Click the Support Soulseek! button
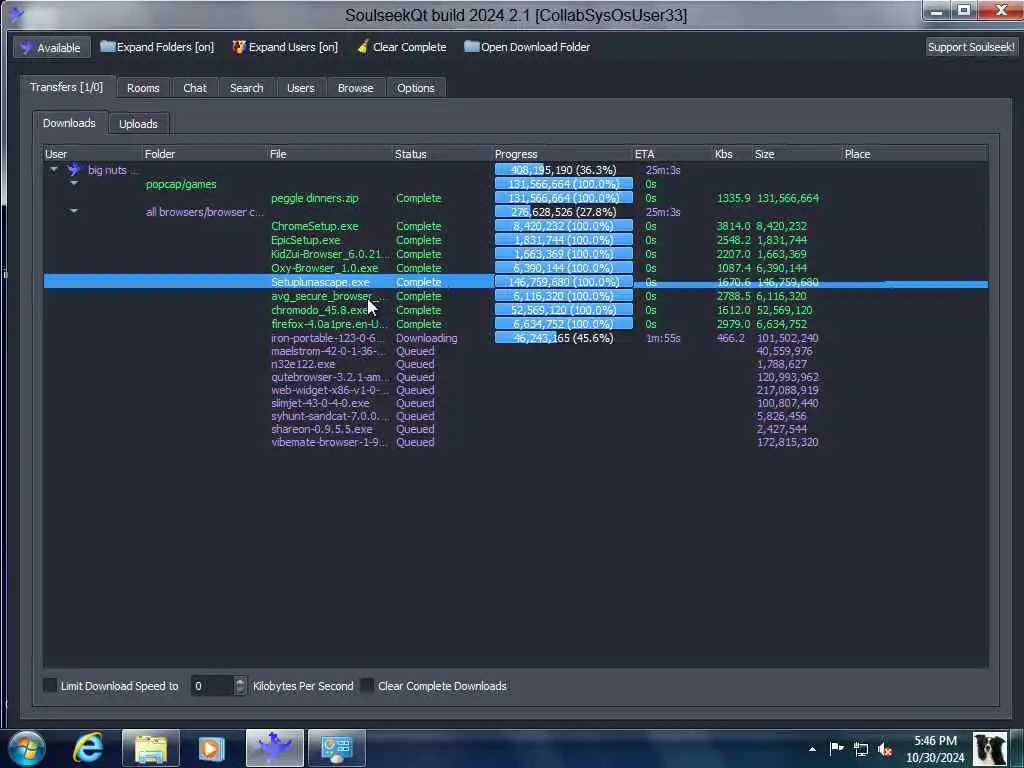 [x=971, y=47]
